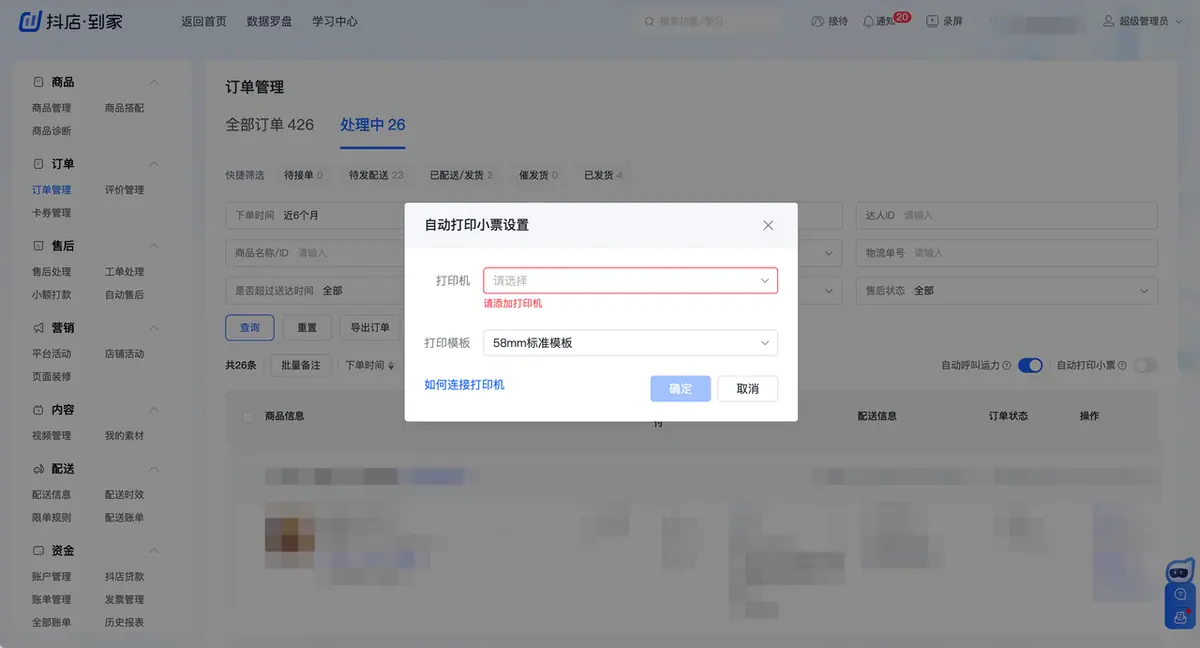The height and width of the screenshot is (648, 1200).
Task: Filter by 待接单 quick filter
Action: tap(303, 175)
